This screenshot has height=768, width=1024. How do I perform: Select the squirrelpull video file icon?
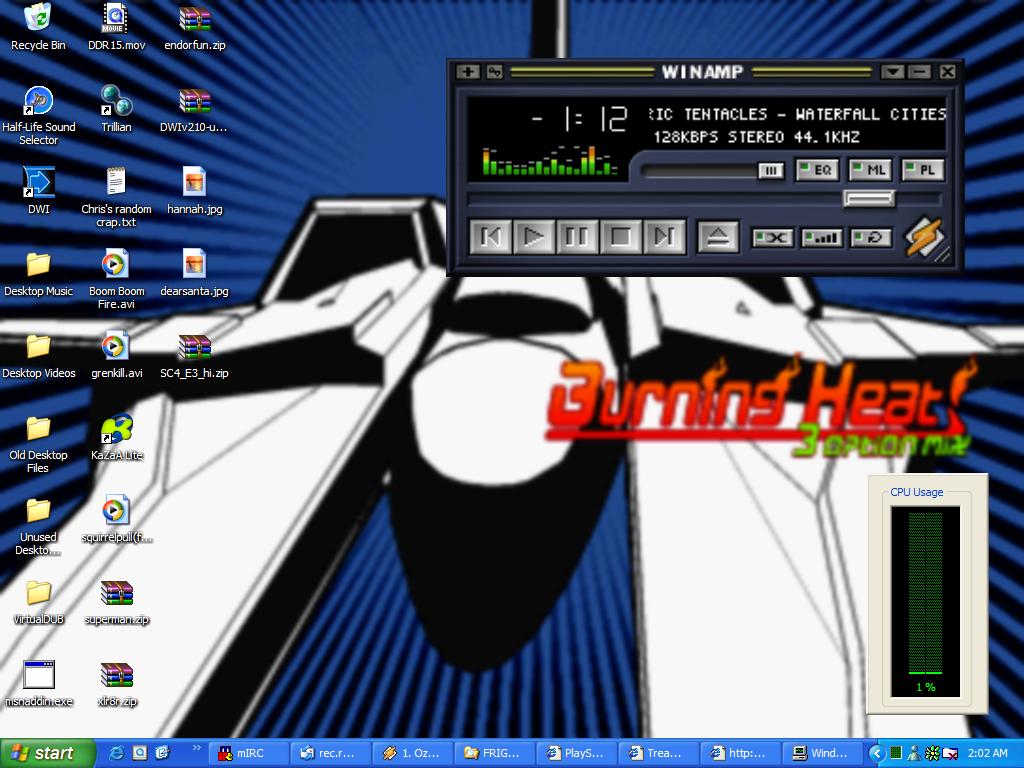[x=116, y=511]
